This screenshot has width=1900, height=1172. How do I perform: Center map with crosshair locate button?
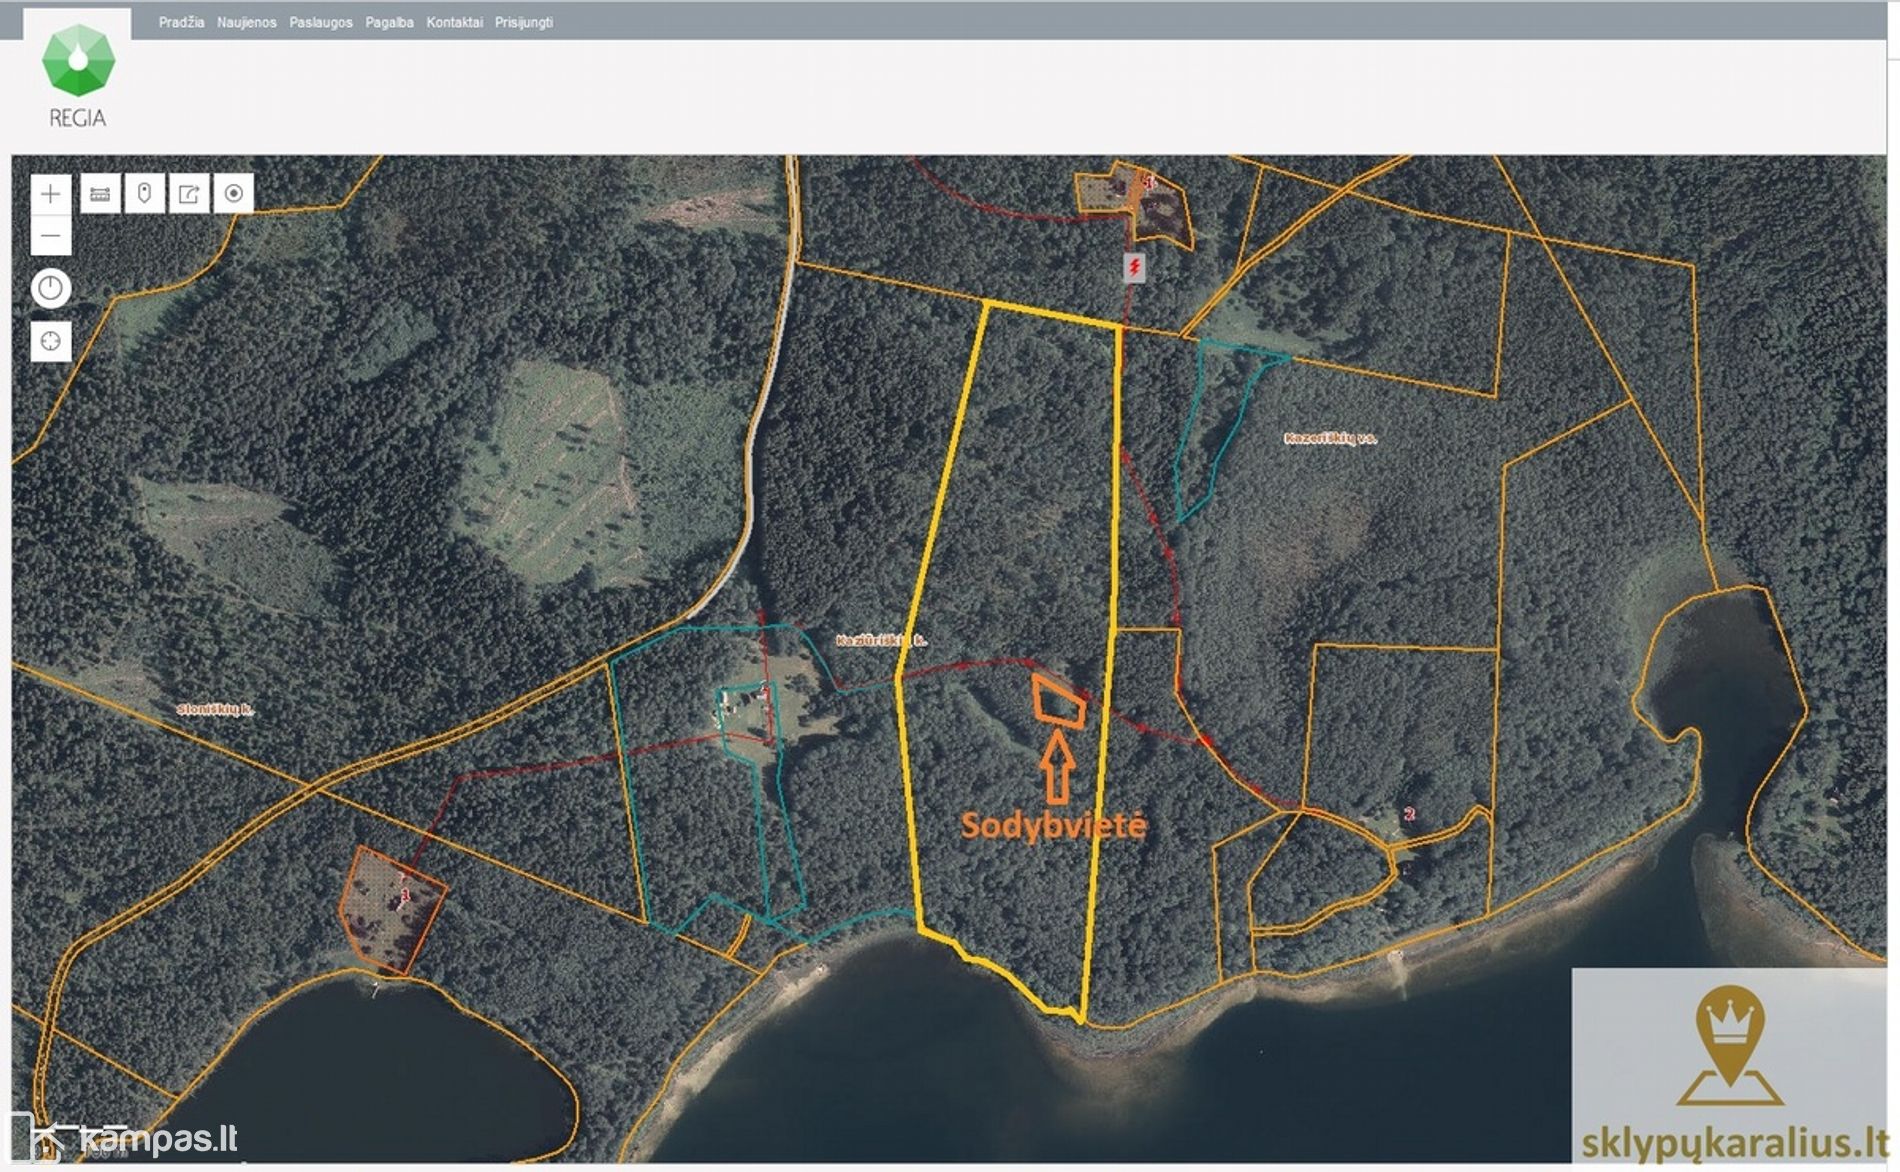[51, 342]
